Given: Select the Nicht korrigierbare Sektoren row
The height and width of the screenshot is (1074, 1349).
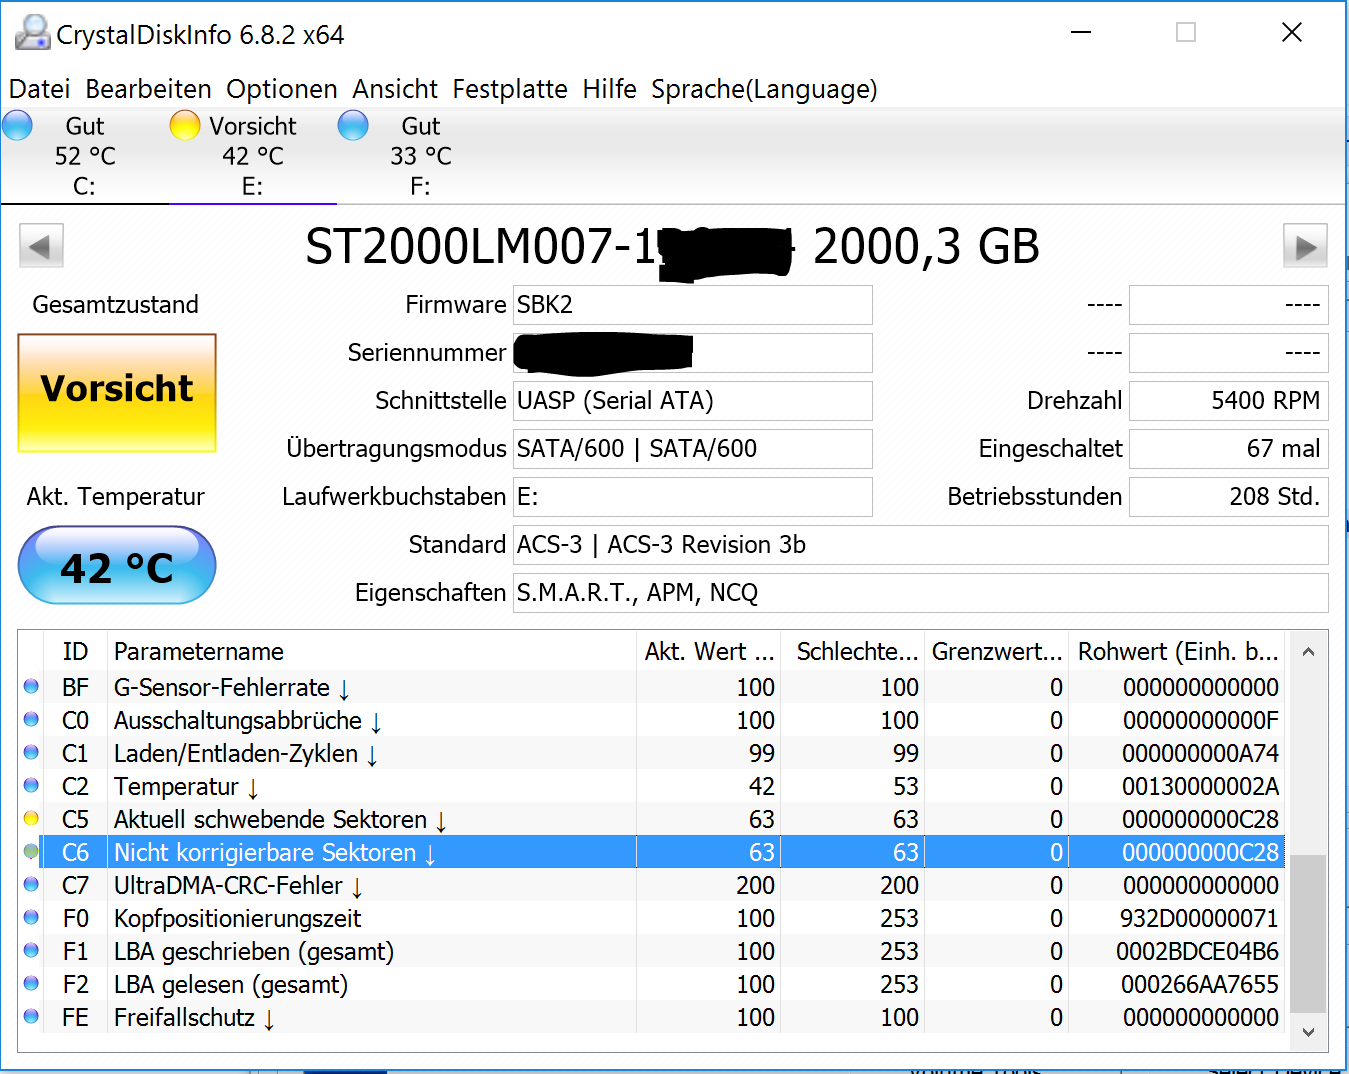Looking at the screenshot, I should pos(653,853).
